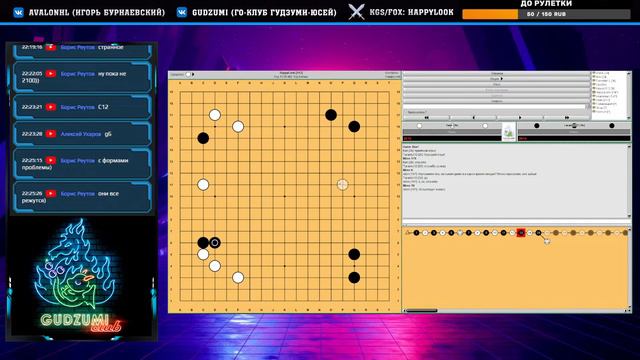640x360 pixels.
Task: Click the black stone at Q16 on the board
Action: (x=354, y=127)
